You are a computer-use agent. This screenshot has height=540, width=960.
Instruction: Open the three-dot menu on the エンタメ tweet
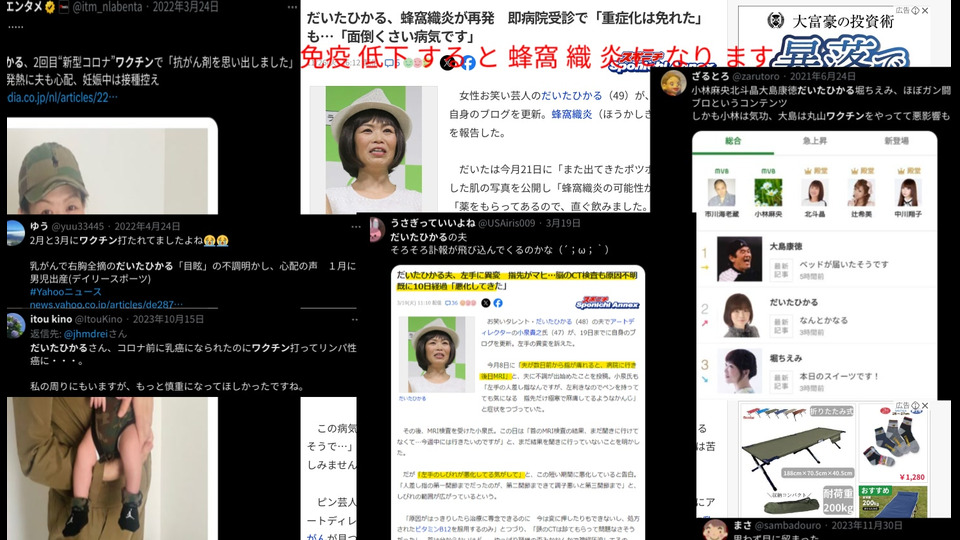click(292, 7)
